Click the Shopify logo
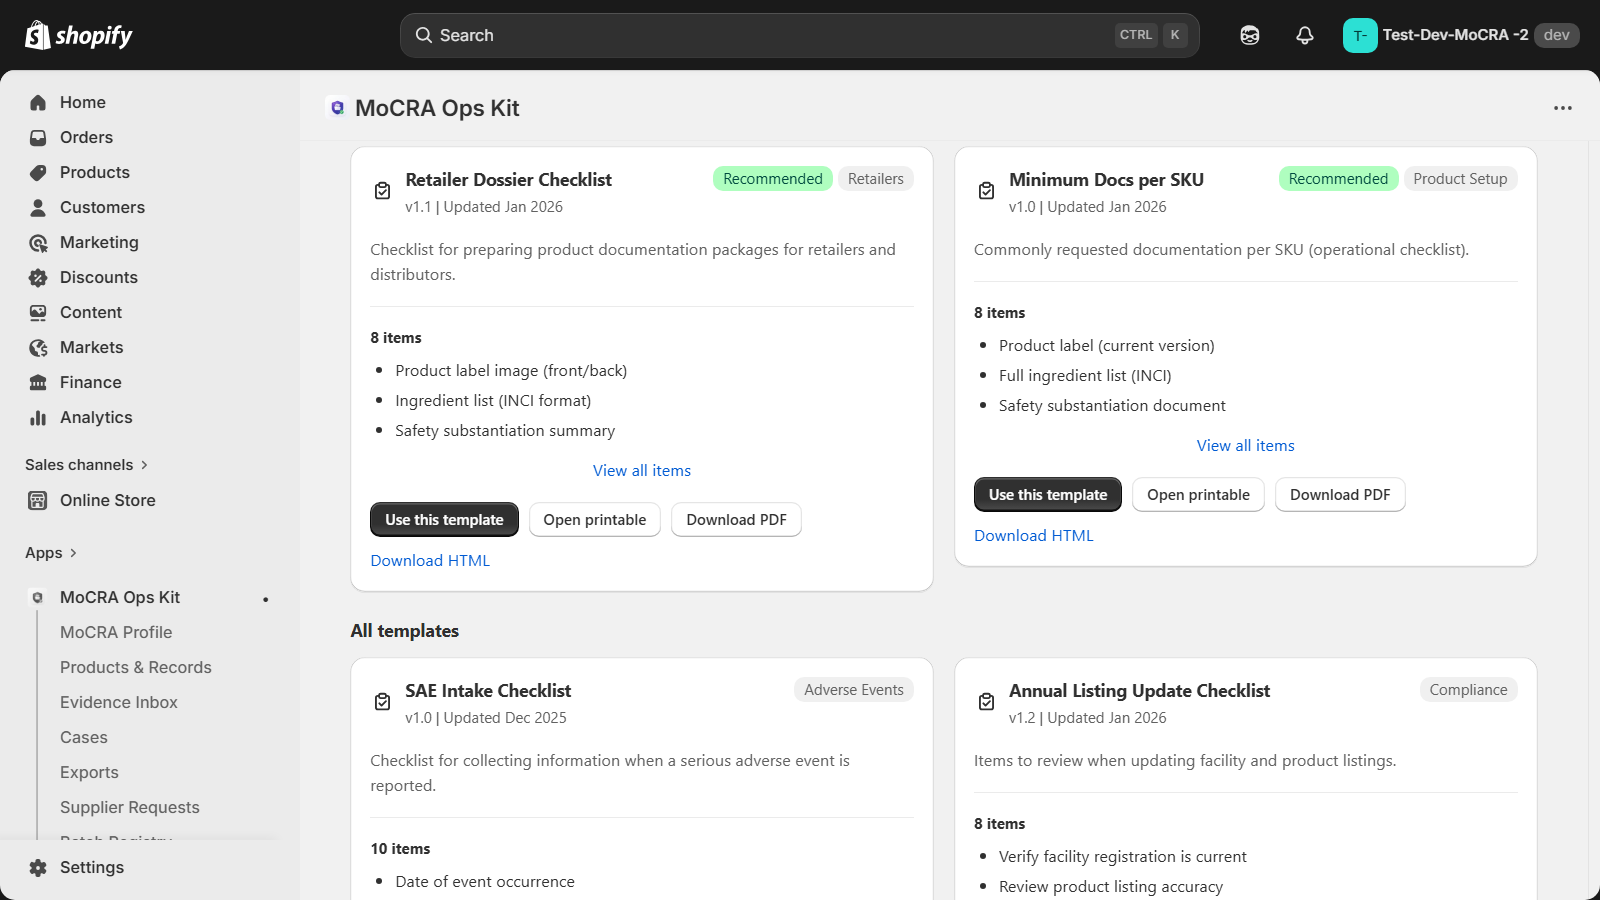Viewport: 1600px width, 900px height. (79, 35)
